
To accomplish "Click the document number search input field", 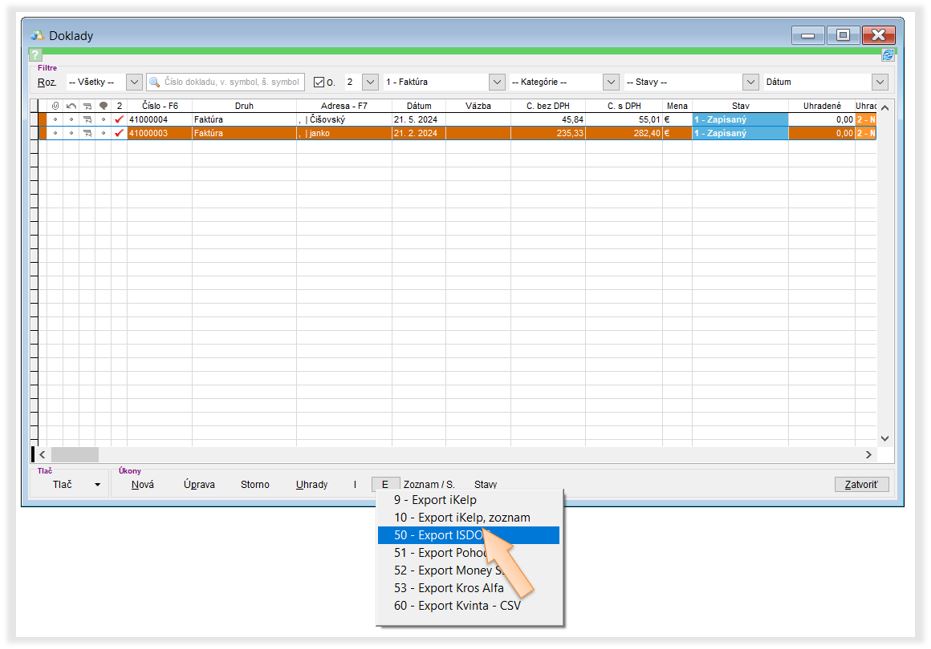I will [x=231, y=82].
